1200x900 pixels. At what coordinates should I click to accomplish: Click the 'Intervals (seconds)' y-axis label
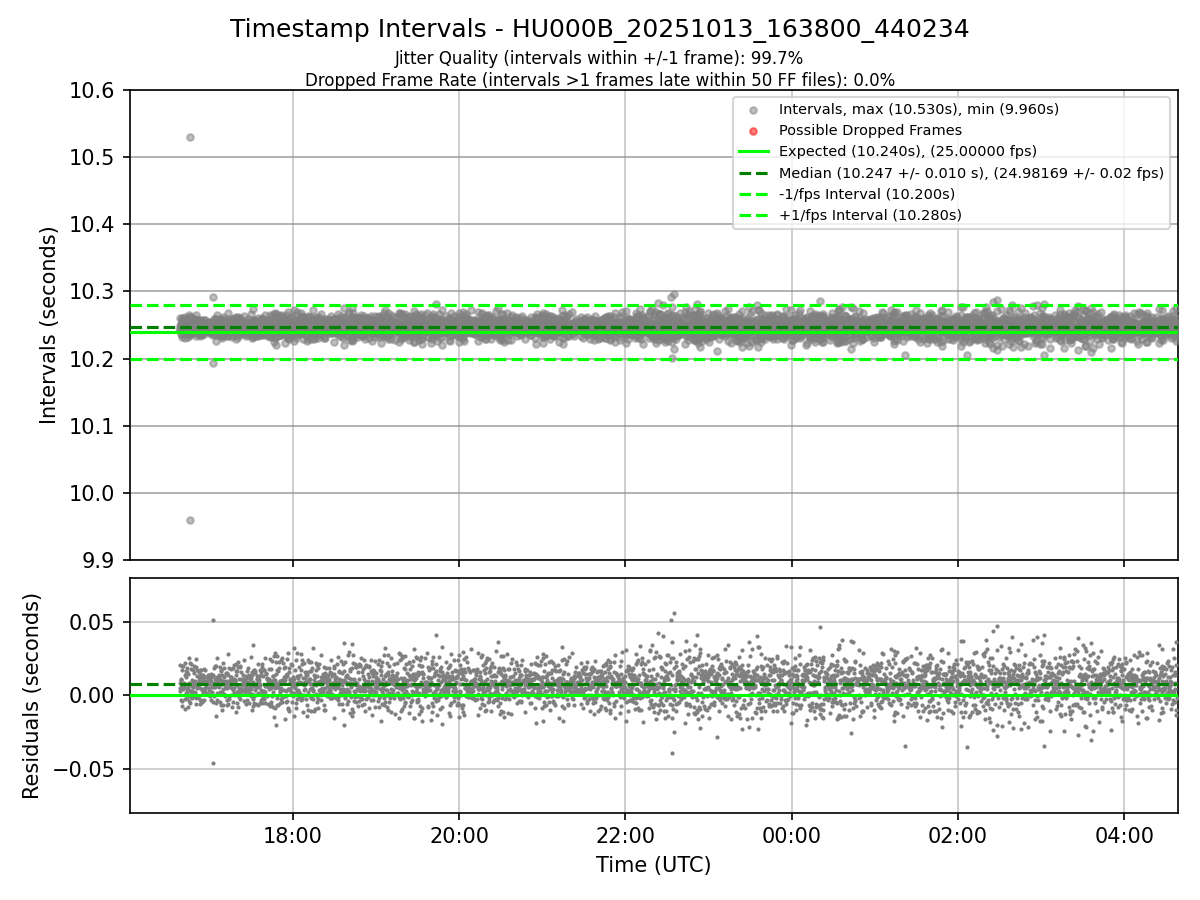click(x=49, y=325)
